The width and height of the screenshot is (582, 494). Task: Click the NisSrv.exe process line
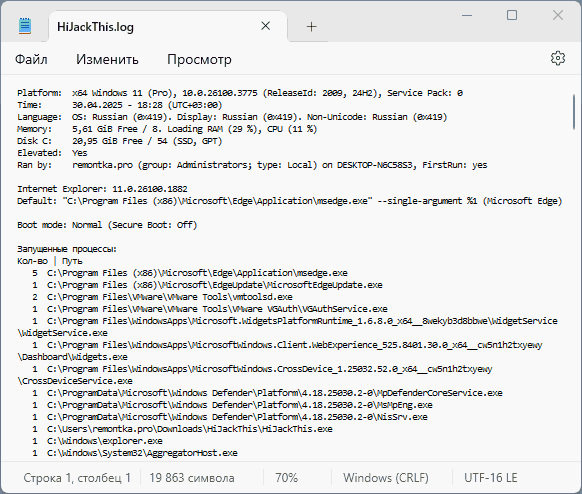[x=230, y=417]
